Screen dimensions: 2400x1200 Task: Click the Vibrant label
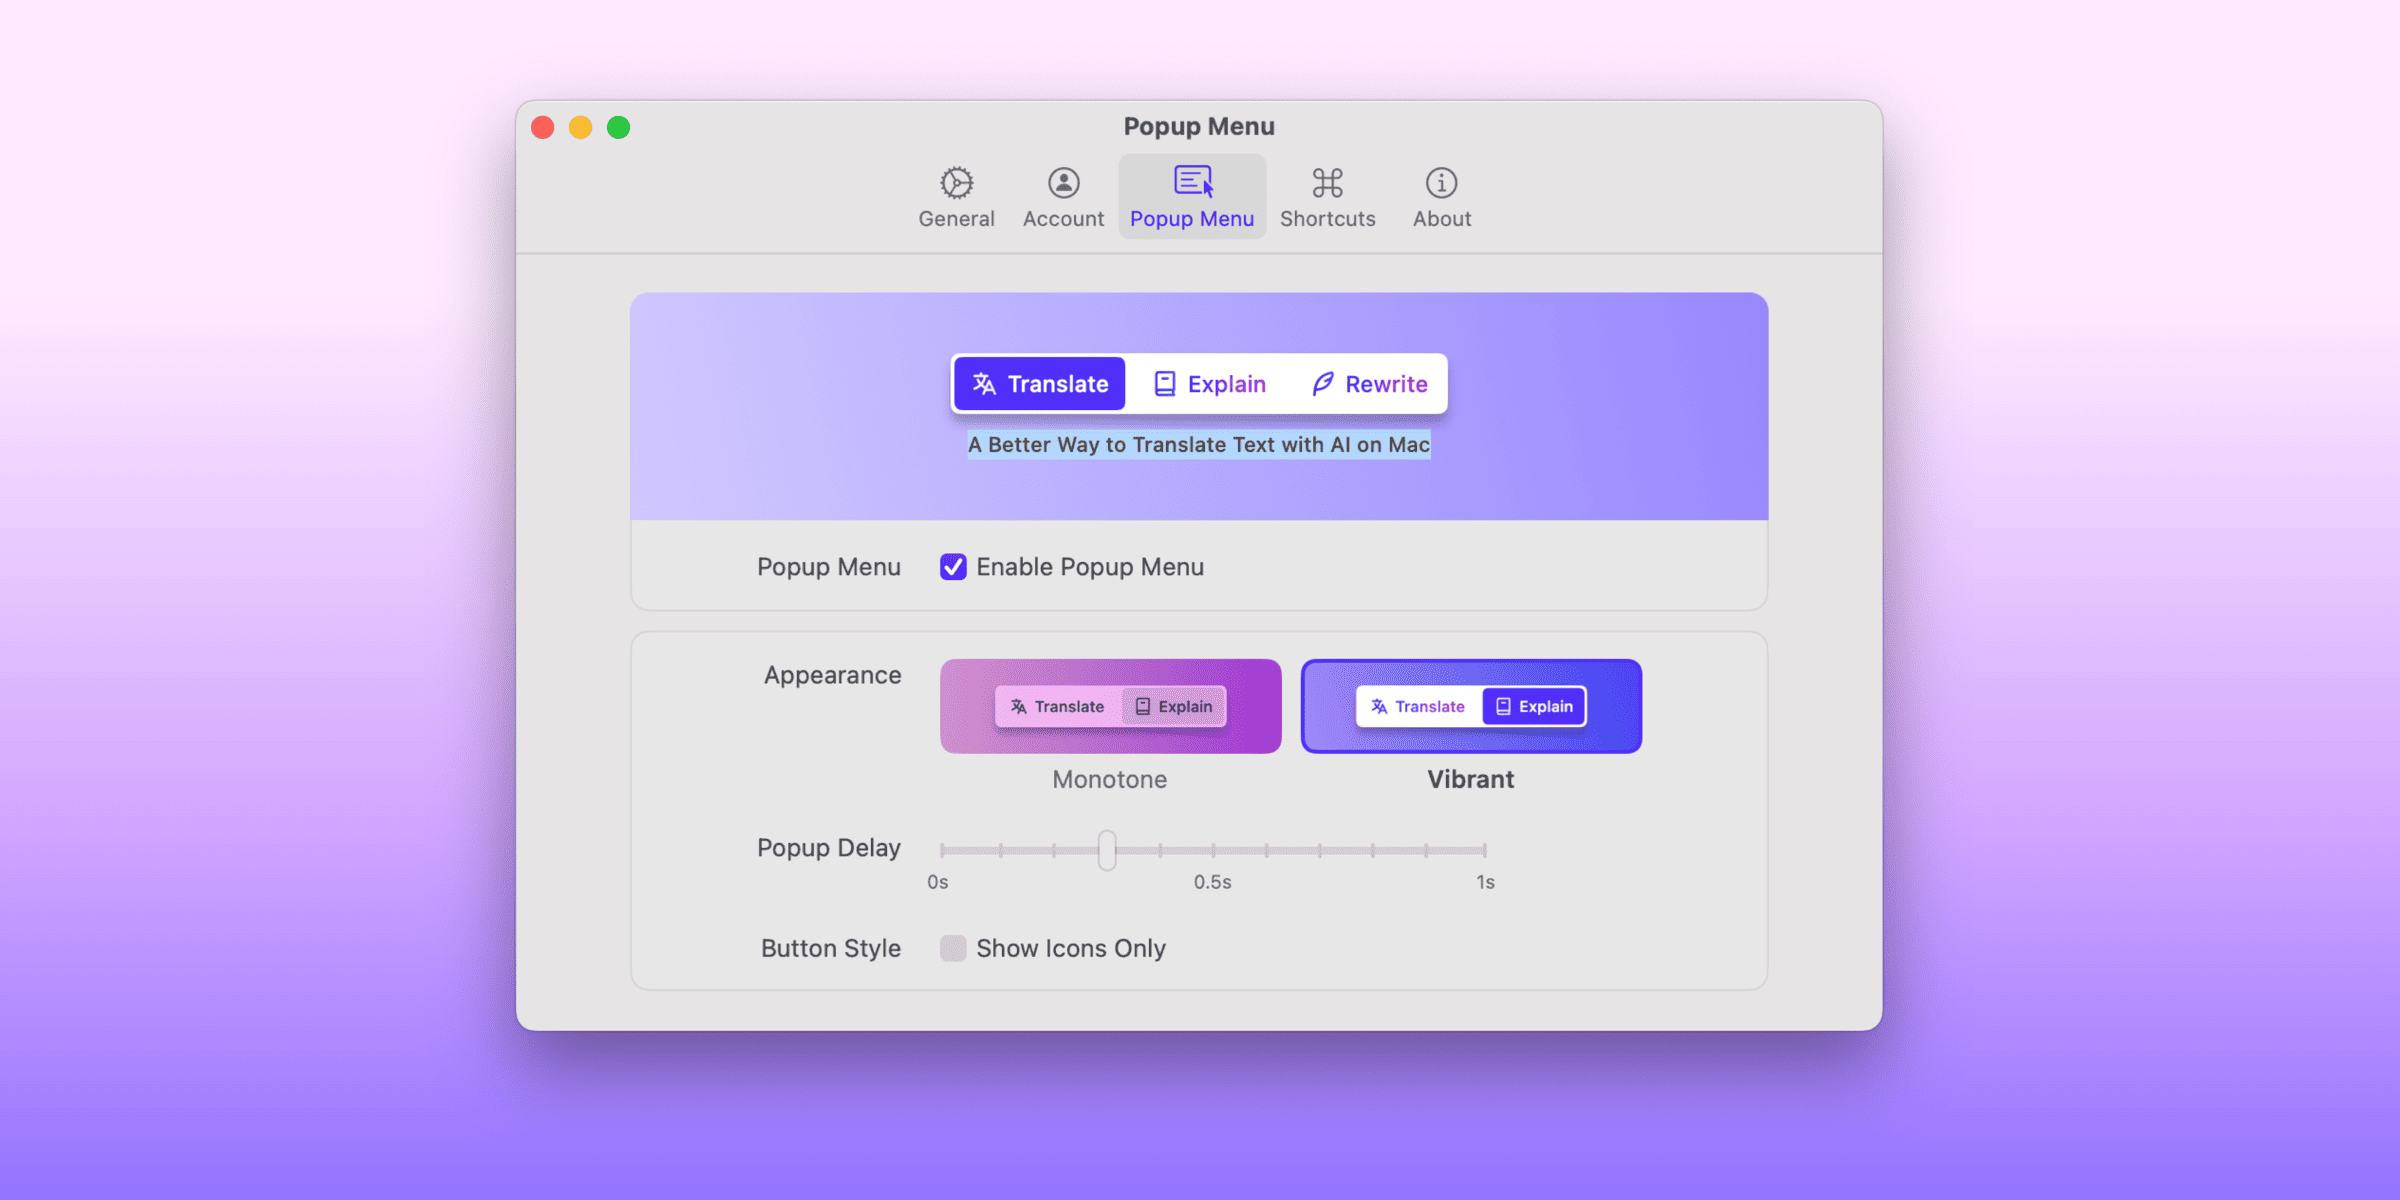[1470, 779]
